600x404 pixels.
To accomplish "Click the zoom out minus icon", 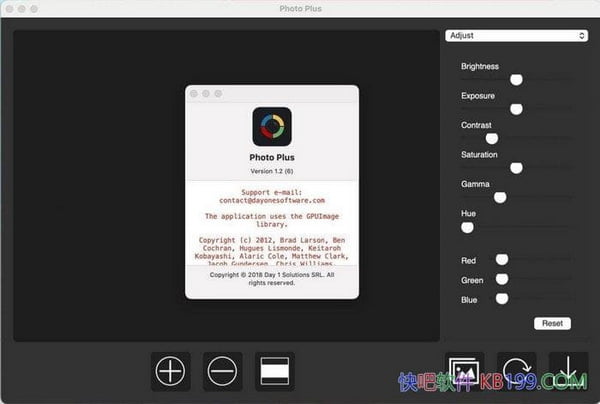I will [223, 371].
